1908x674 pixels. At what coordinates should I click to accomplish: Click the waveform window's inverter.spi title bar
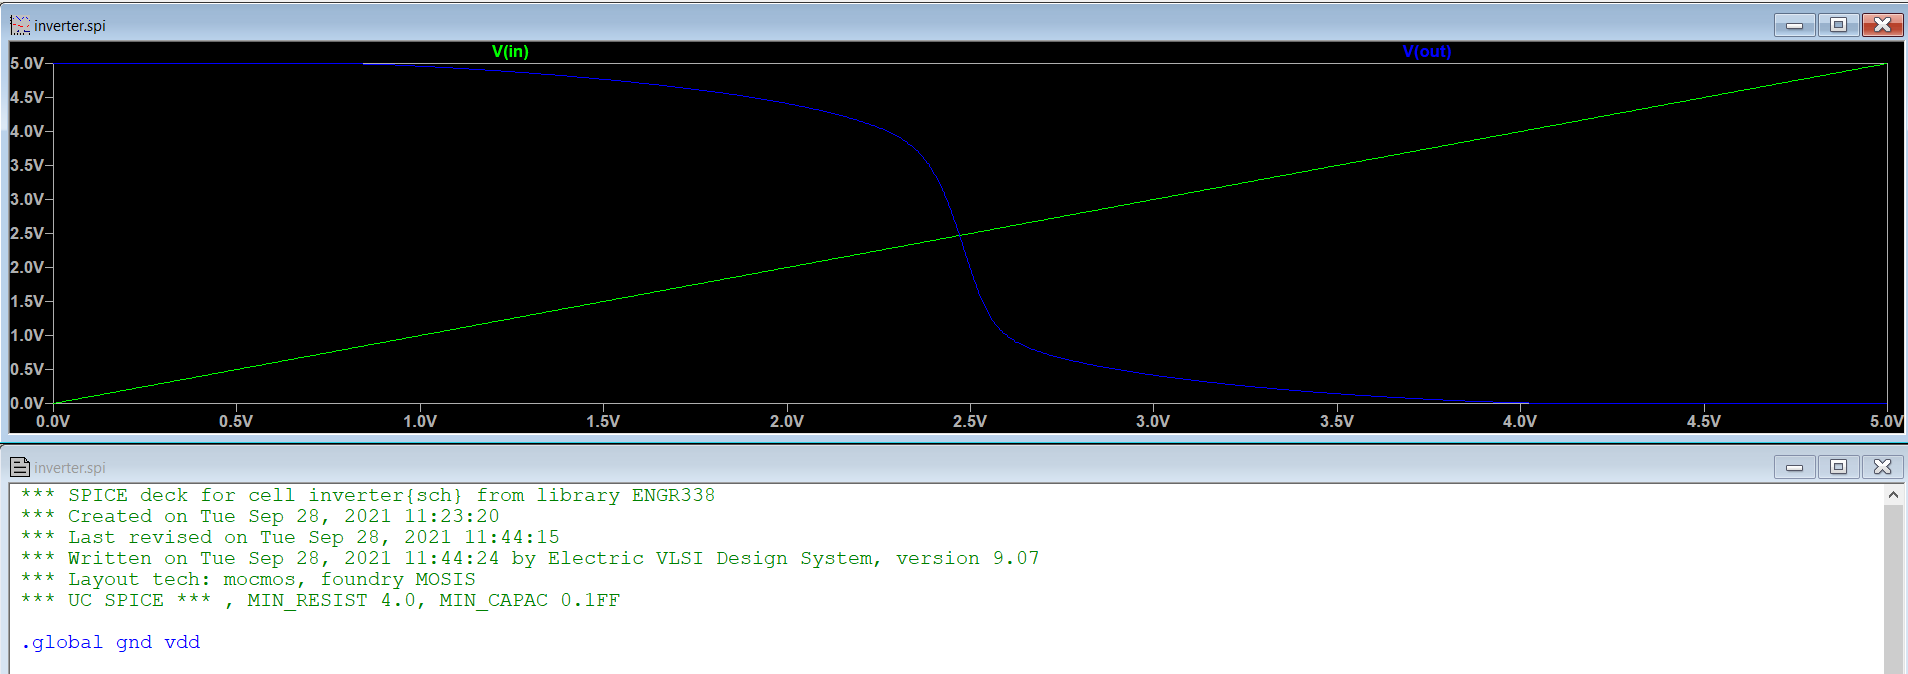pos(900,25)
